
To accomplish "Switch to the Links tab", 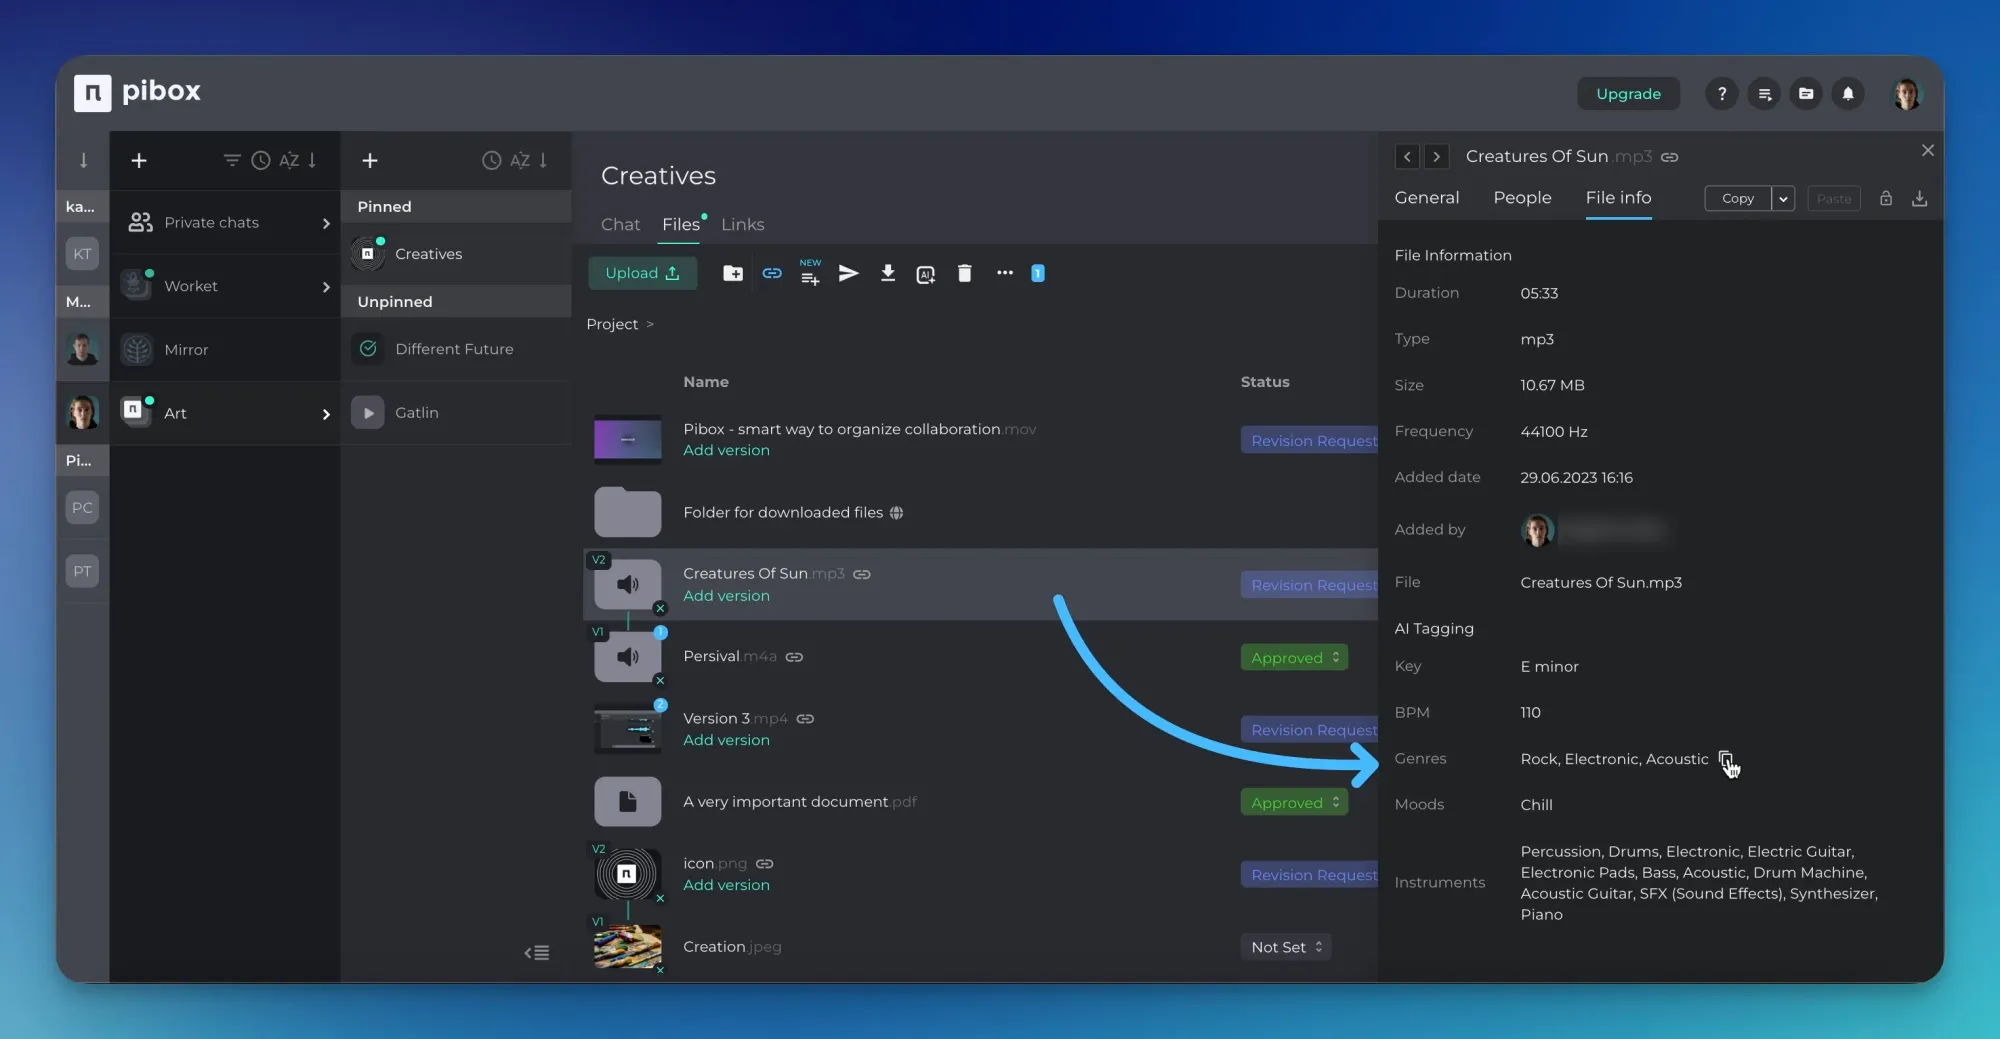I will point(742,224).
